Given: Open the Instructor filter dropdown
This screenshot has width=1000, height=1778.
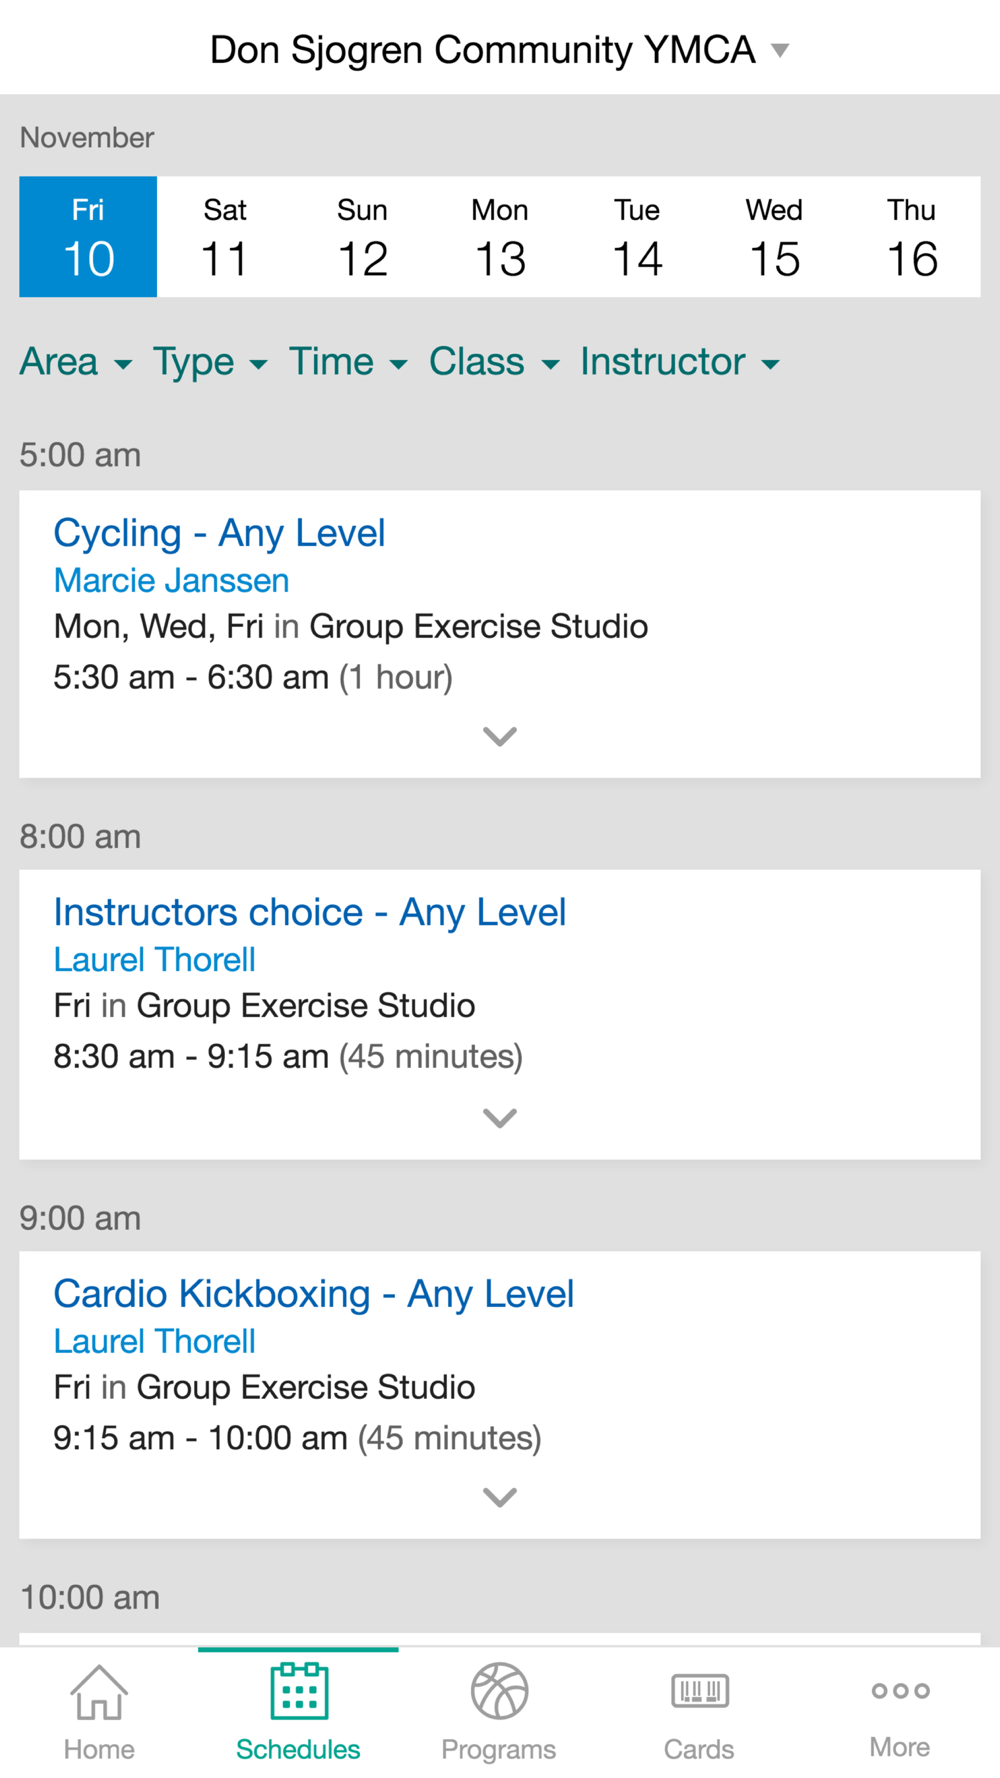Looking at the screenshot, I should pos(680,362).
